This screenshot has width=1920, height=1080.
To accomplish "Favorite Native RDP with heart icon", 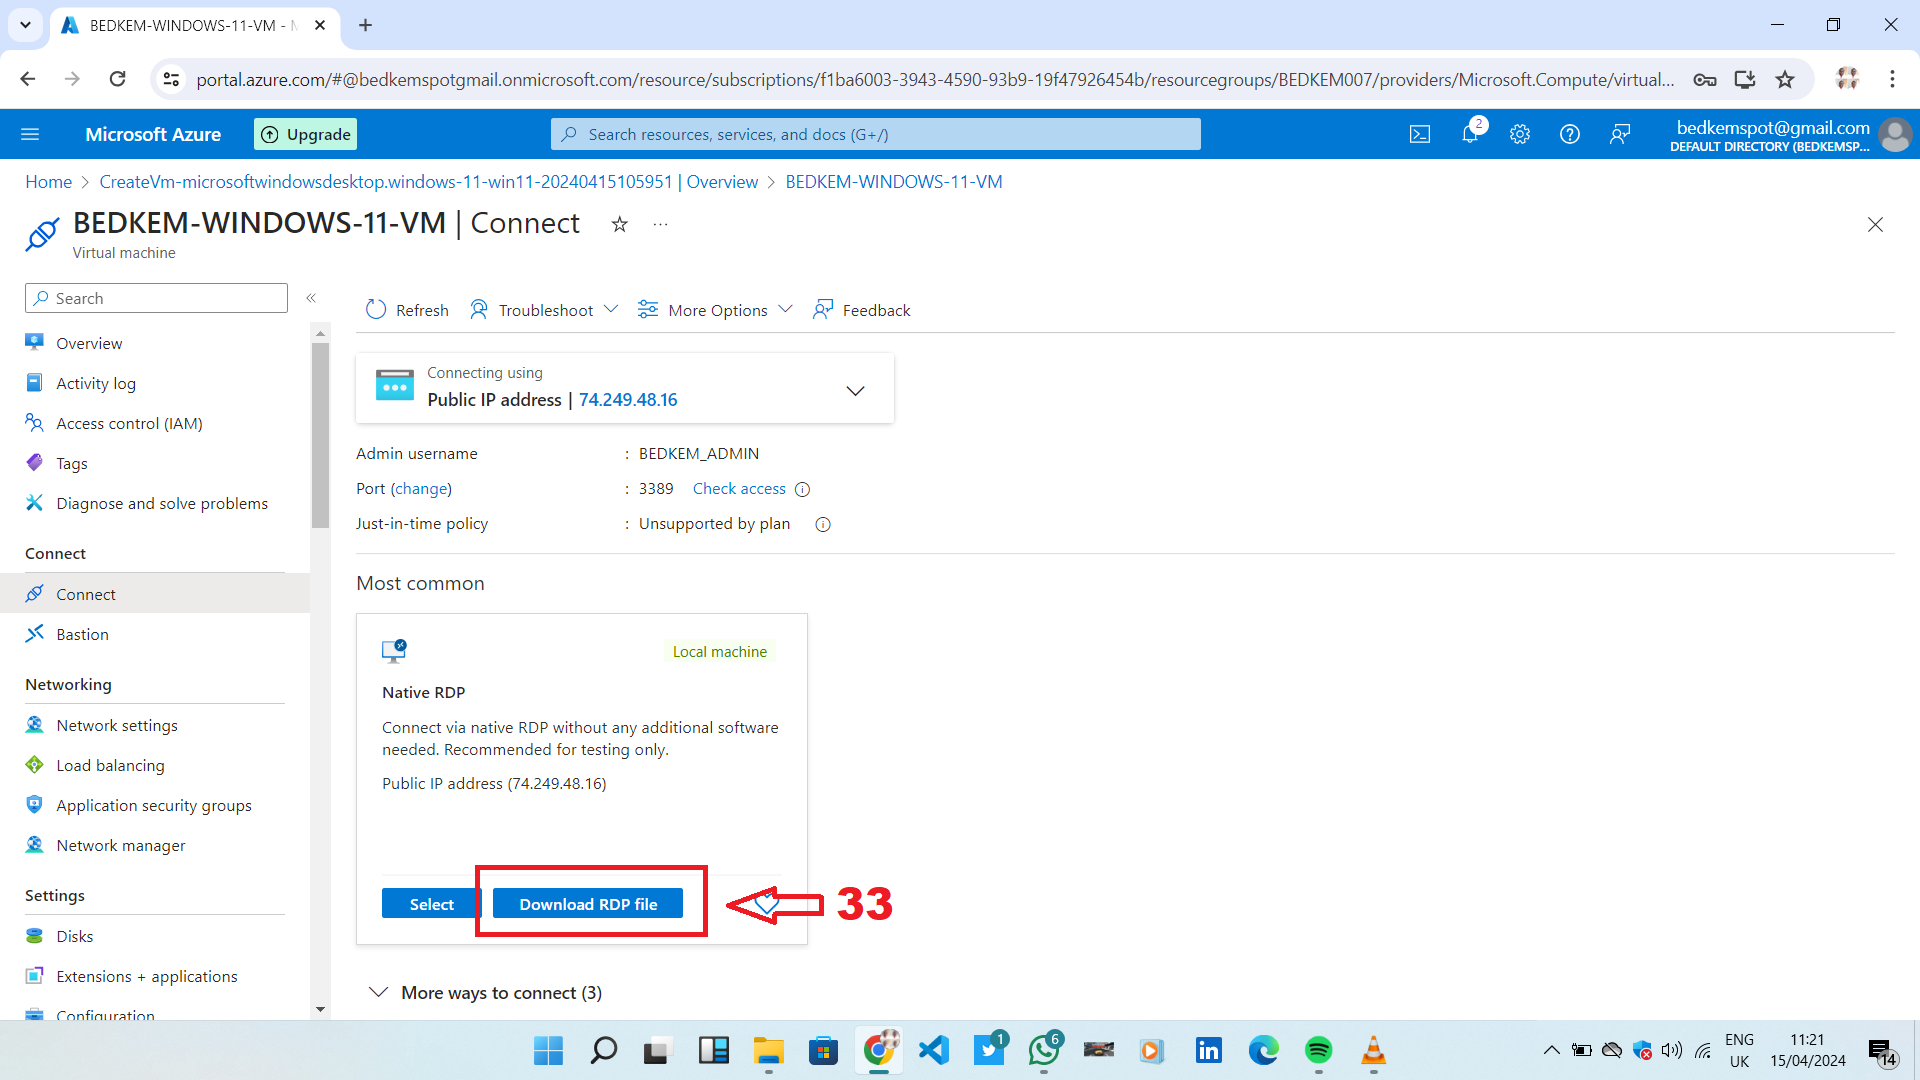I will [766, 904].
